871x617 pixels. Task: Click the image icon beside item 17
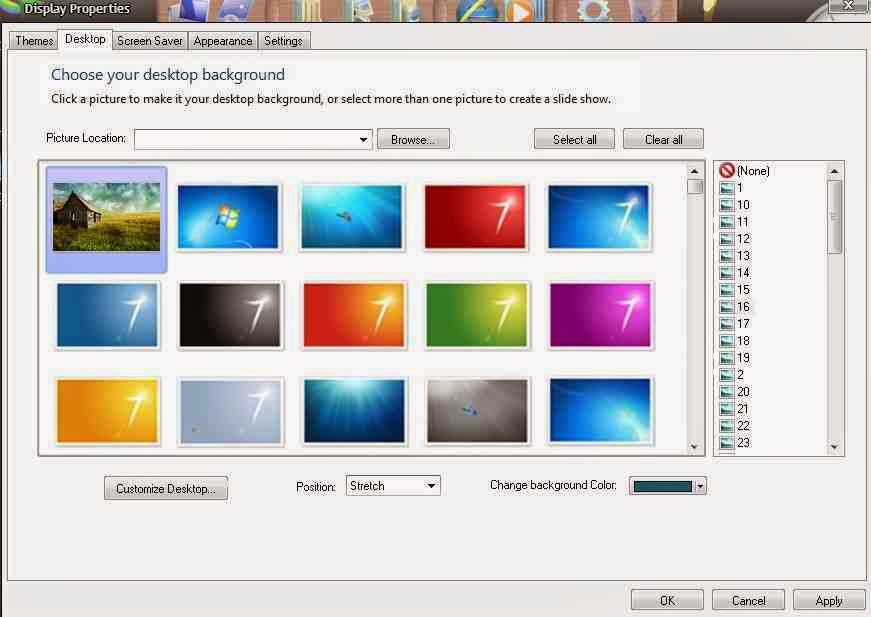click(x=727, y=324)
